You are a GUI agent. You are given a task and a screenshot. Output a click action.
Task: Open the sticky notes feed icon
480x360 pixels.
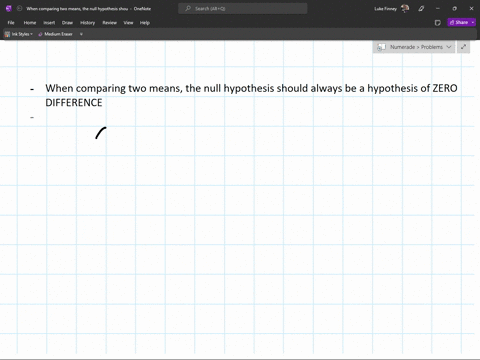(438, 23)
